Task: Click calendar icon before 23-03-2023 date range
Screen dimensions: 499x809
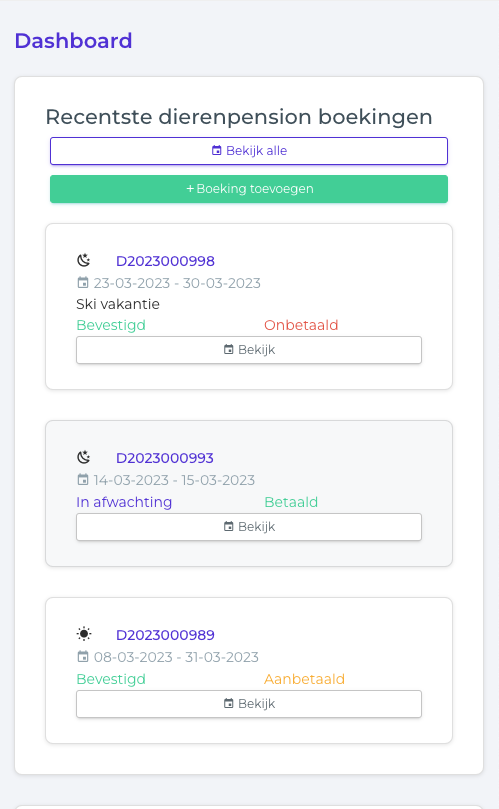Action: pos(83,282)
